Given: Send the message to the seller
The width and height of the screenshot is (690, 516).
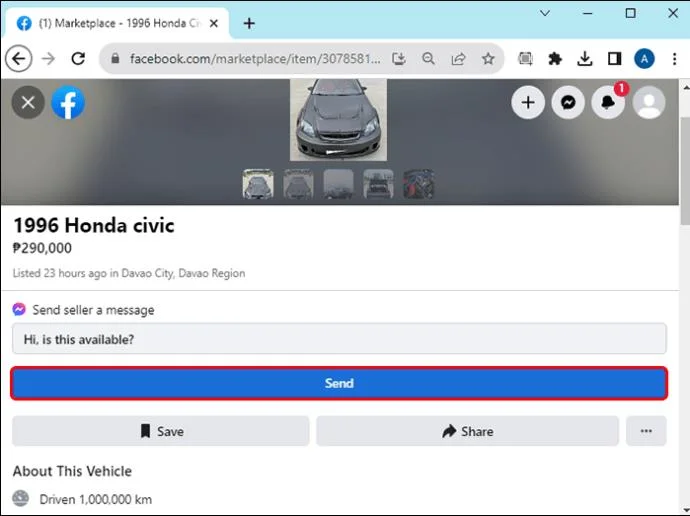Looking at the screenshot, I should 339,383.
